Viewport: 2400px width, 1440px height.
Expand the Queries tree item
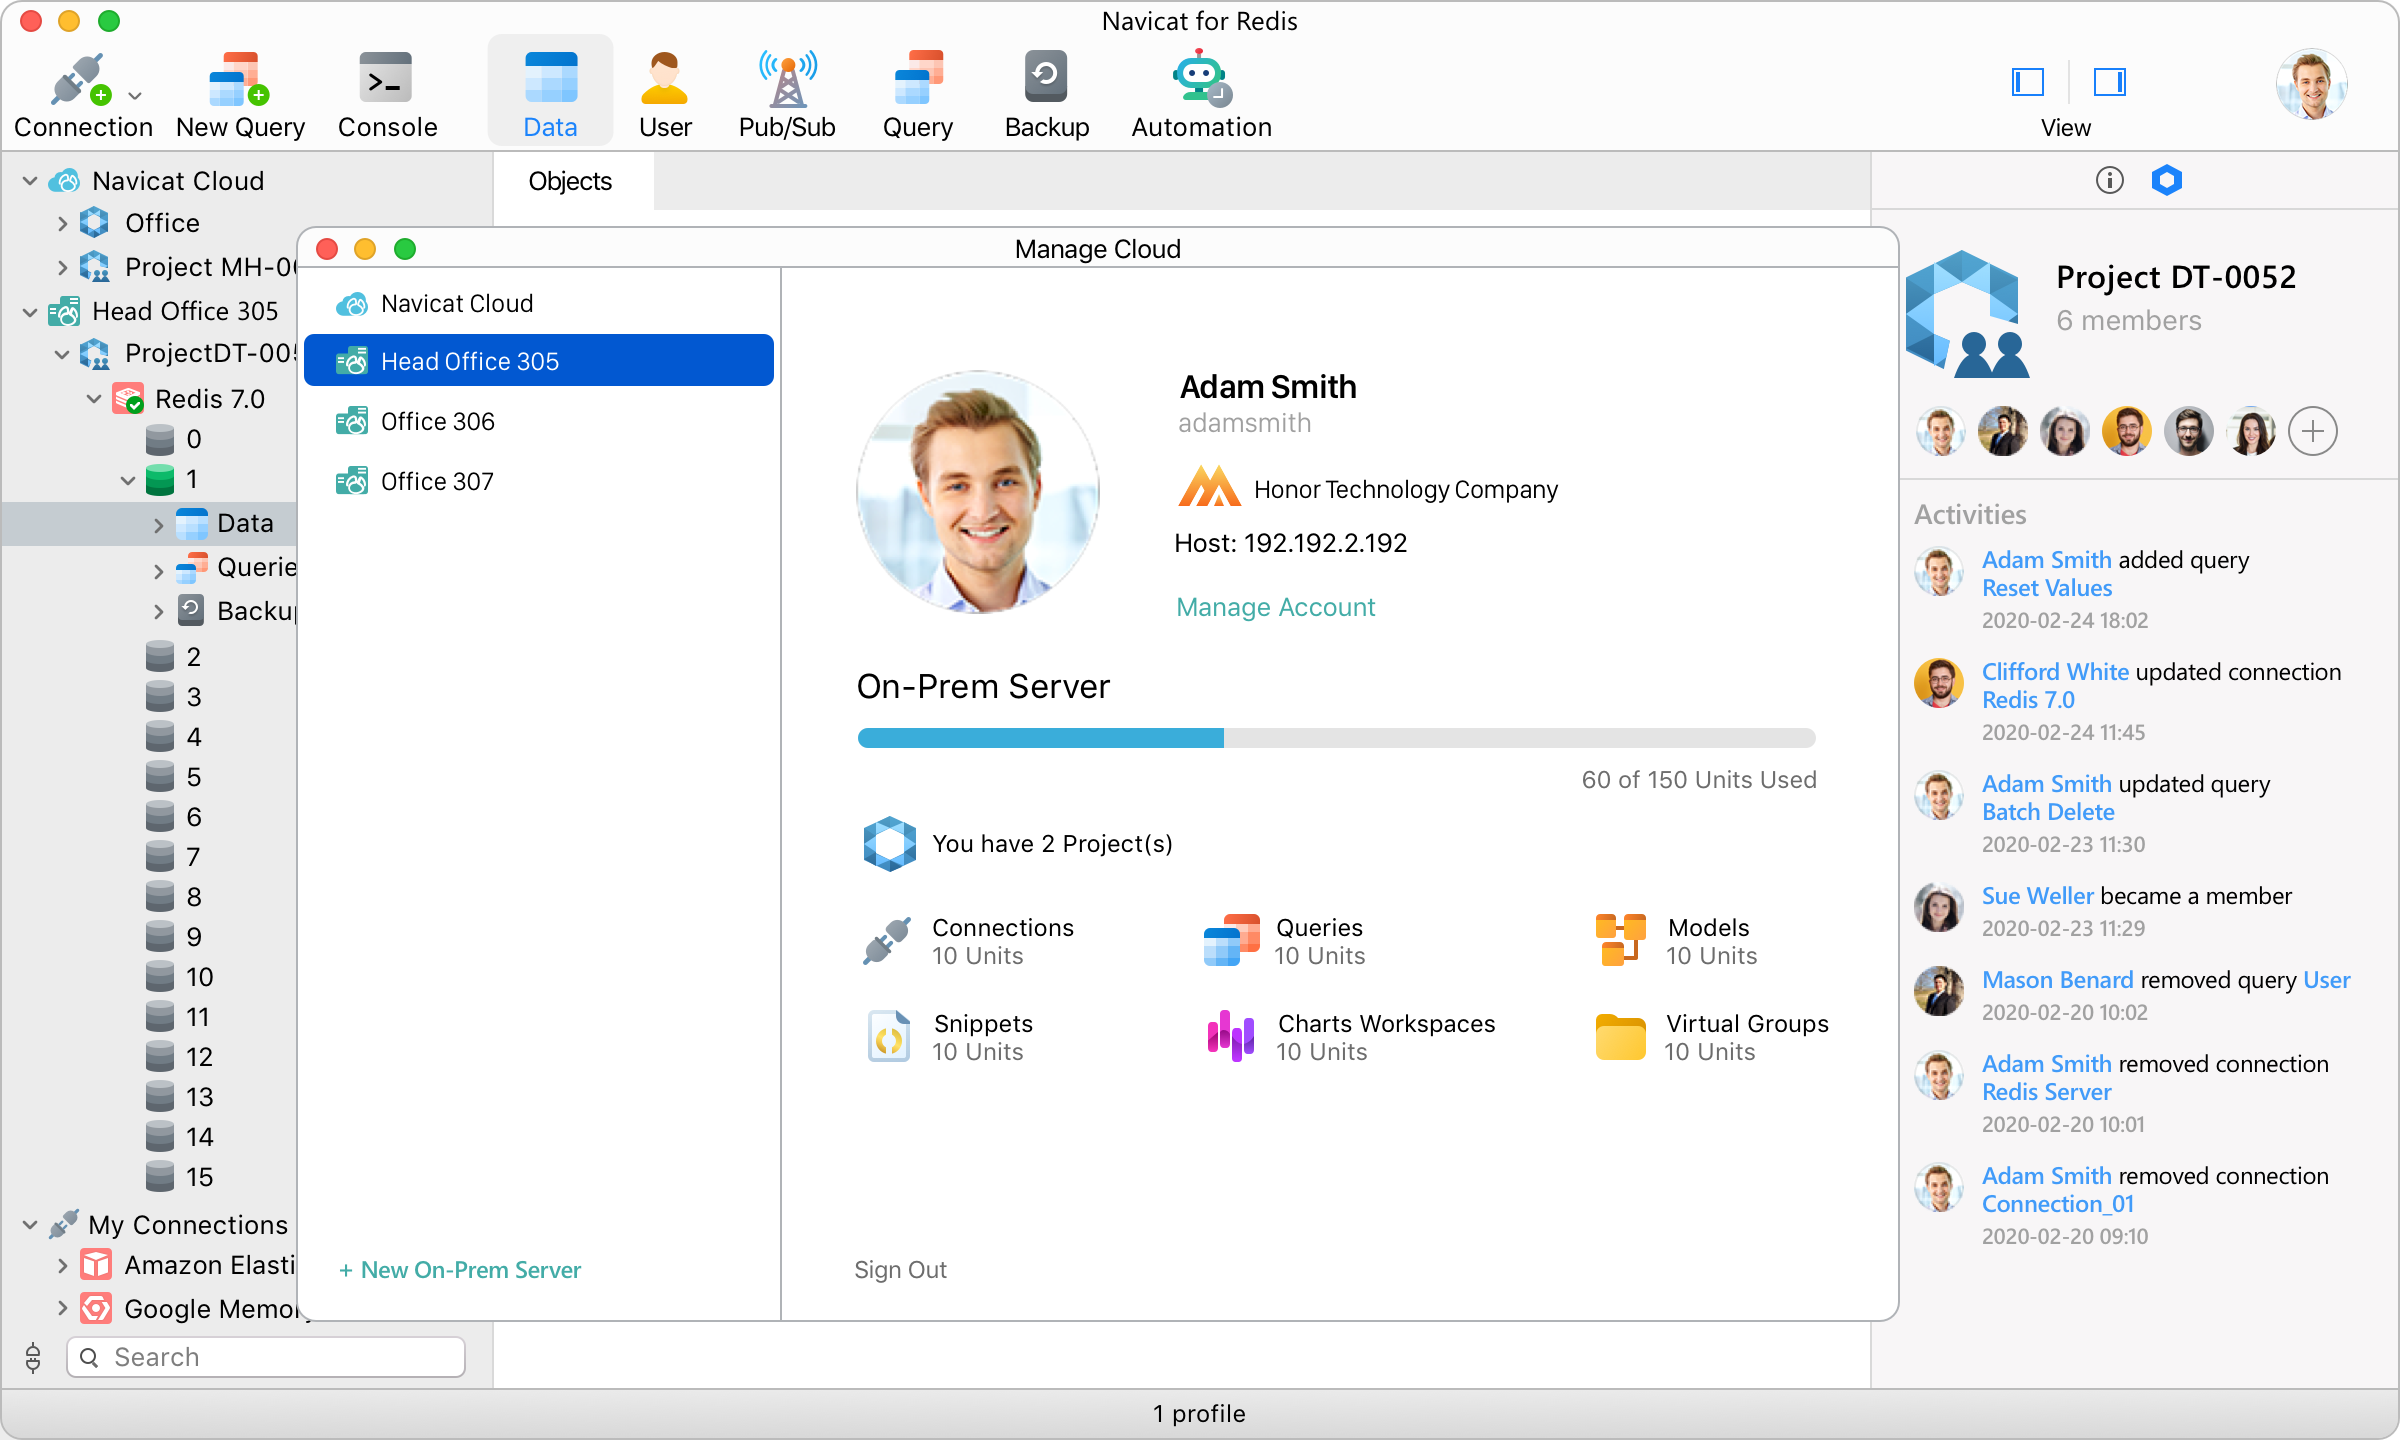(159, 569)
